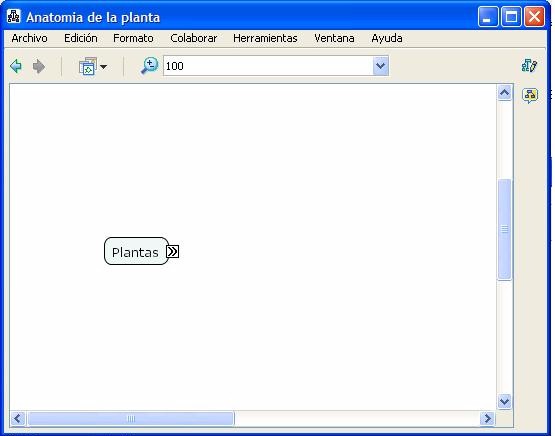This screenshot has width=555, height=436.
Task: Select the Plantas concept node
Action: click(136, 251)
